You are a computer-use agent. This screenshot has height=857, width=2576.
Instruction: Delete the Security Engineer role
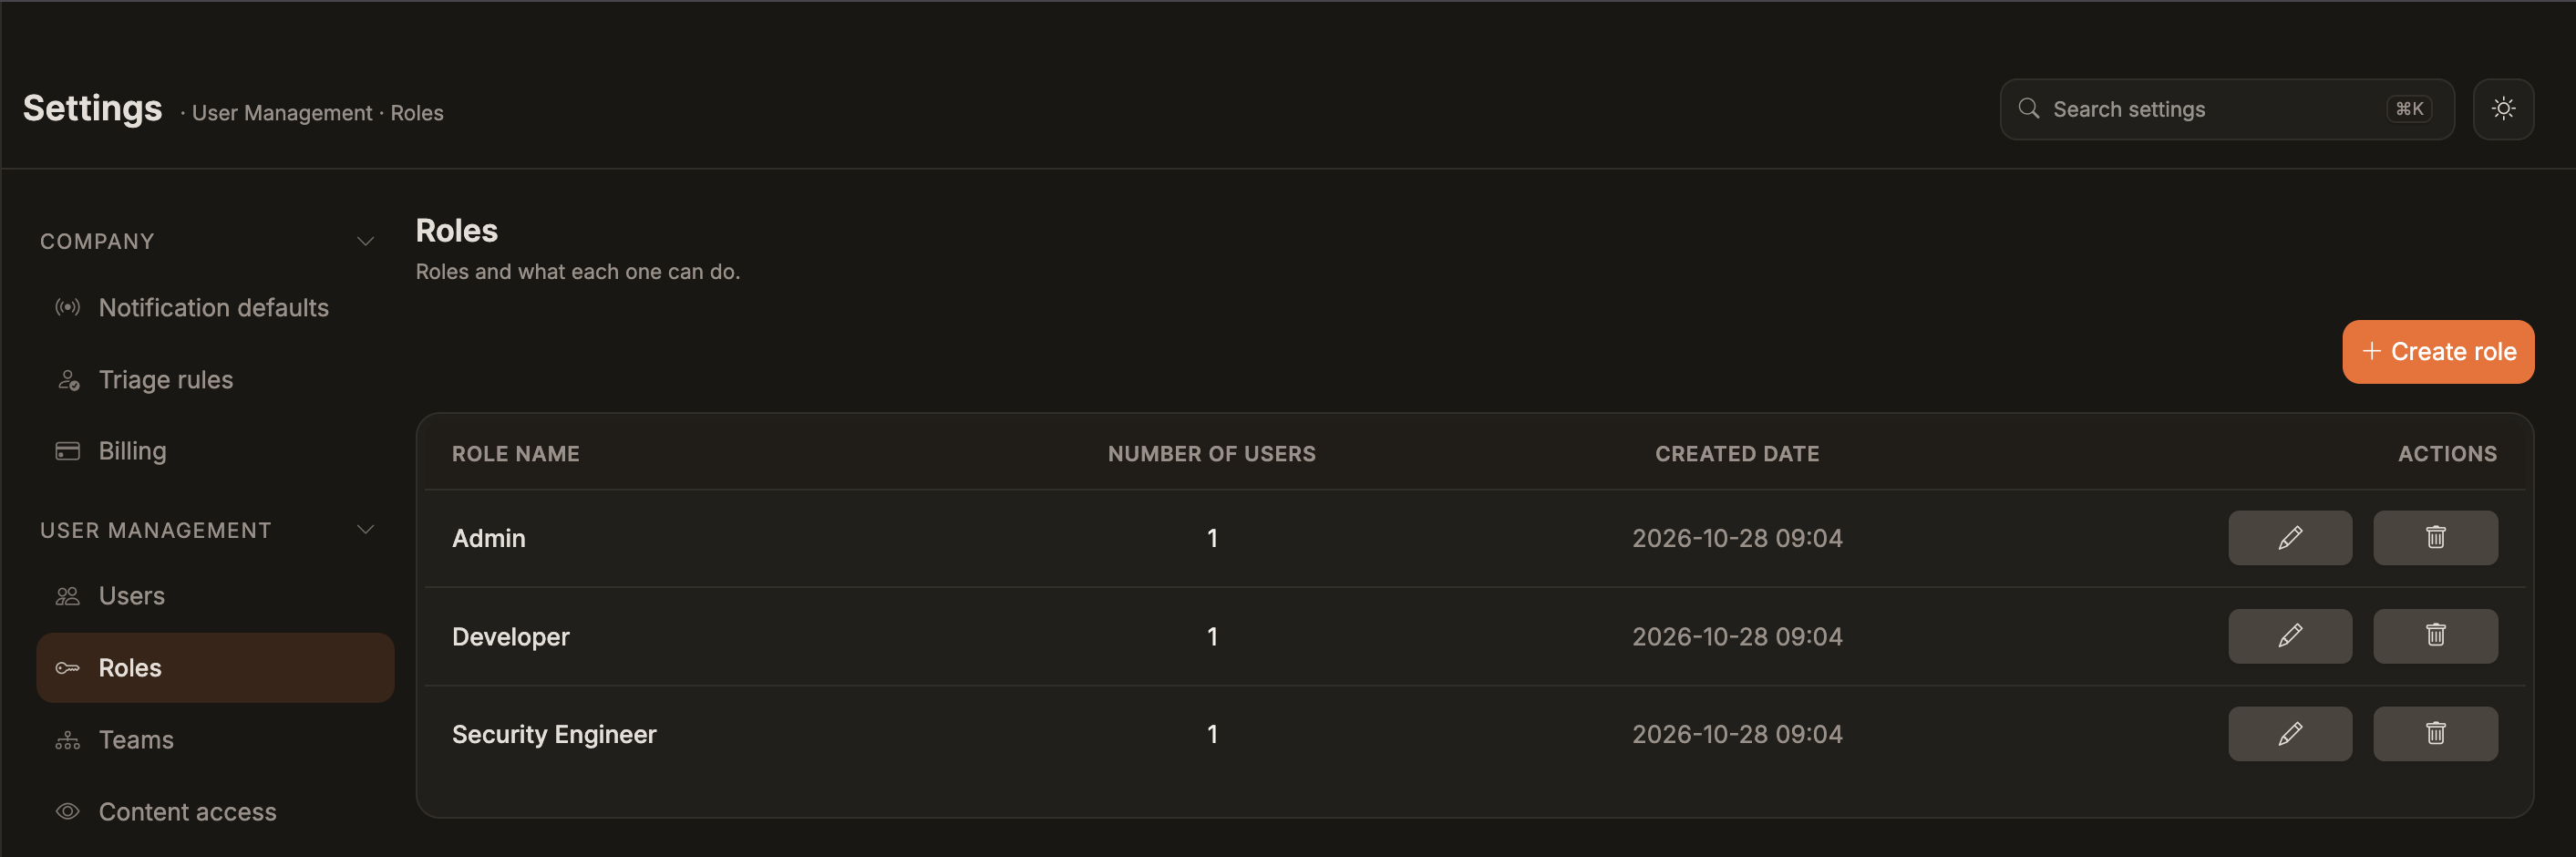[2435, 734]
